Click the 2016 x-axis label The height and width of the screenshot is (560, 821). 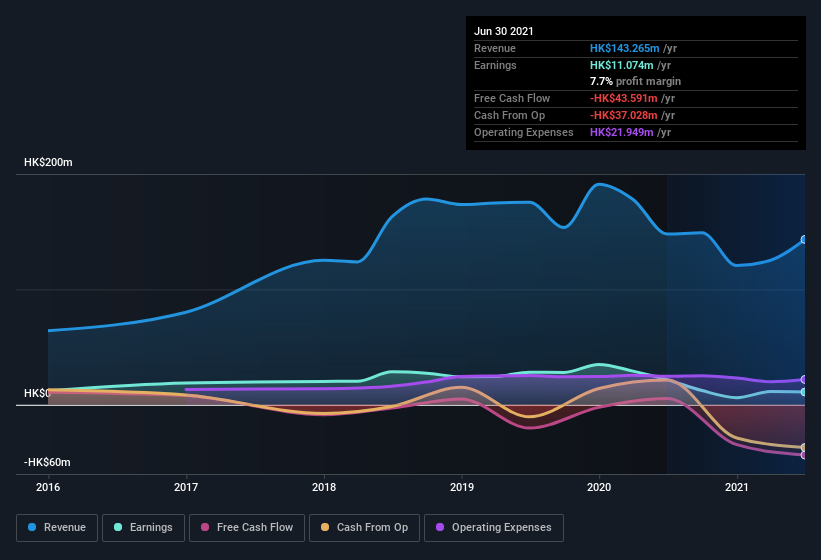(48, 487)
